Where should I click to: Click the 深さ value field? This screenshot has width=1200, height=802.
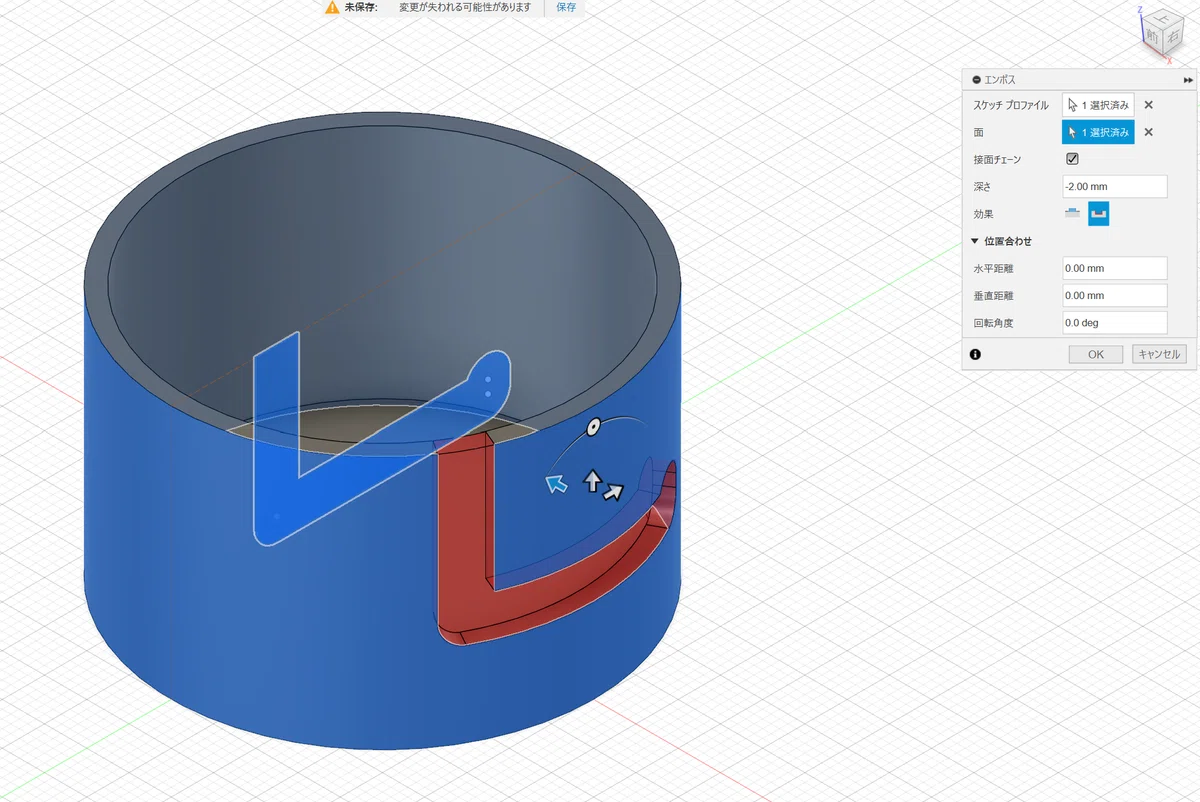1114,186
